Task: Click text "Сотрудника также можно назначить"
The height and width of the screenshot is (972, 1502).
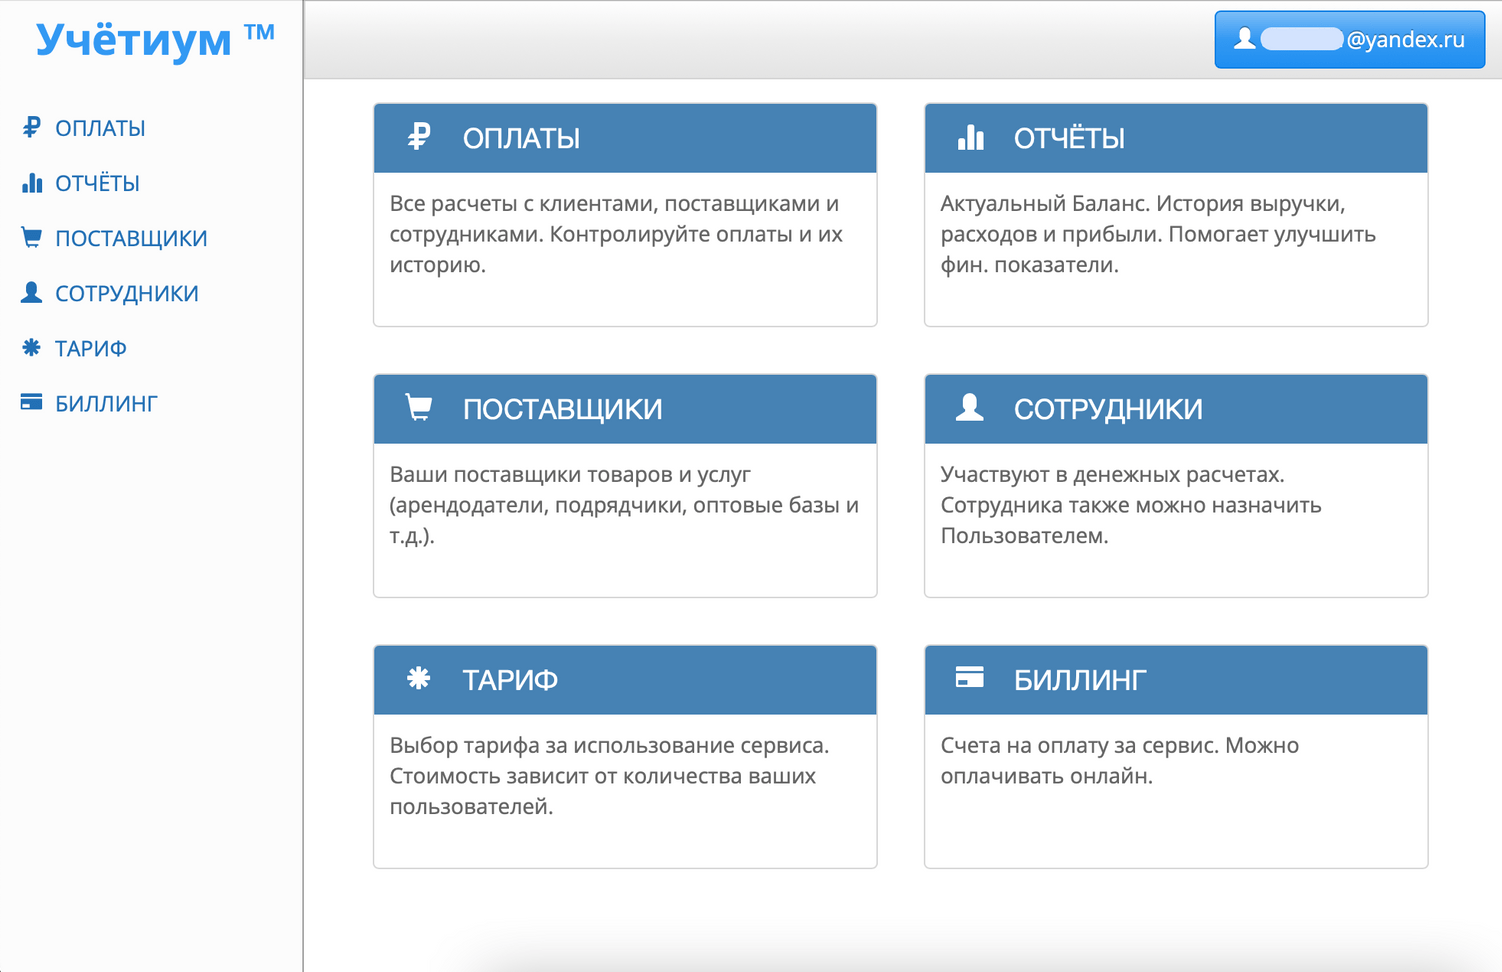Action: coord(1131,506)
